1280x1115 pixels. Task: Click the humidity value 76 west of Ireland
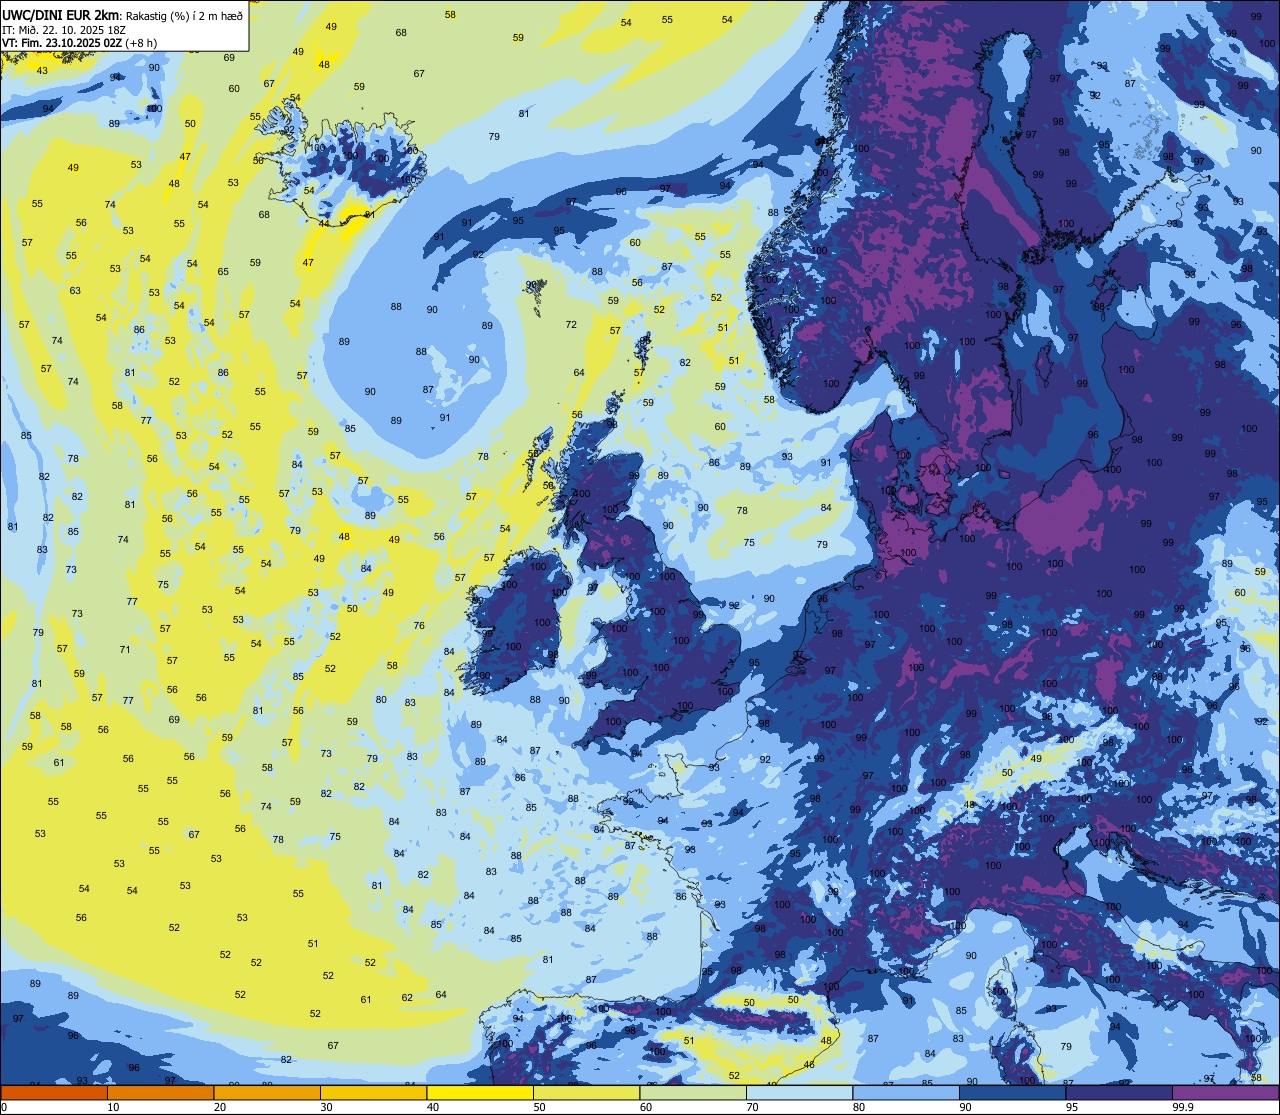click(419, 626)
